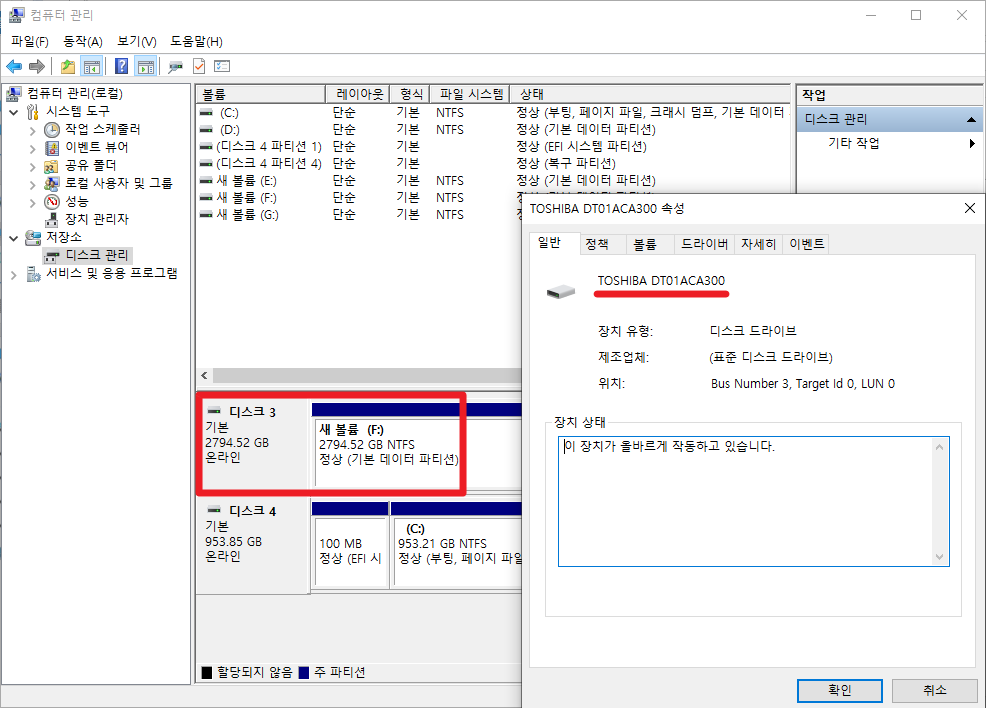Click the Back navigation arrow in toolbar
The image size is (986, 708).
[x=14, y=66]
